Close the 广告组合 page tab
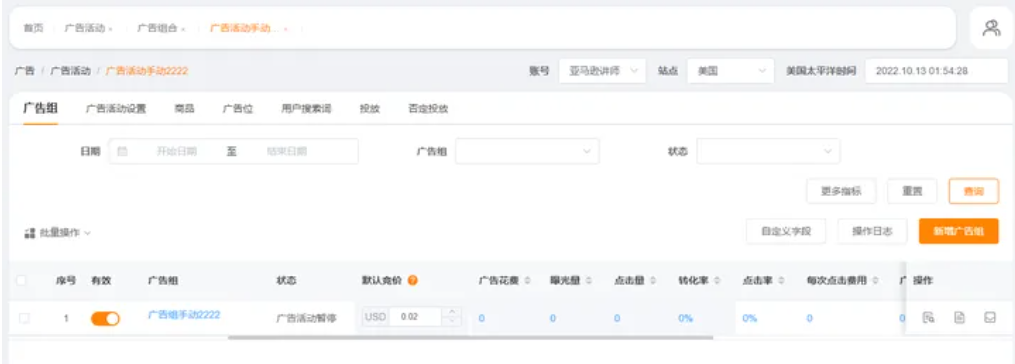Image resolution: width=1015 pixels, height=364 pixels. pos(183,29)
